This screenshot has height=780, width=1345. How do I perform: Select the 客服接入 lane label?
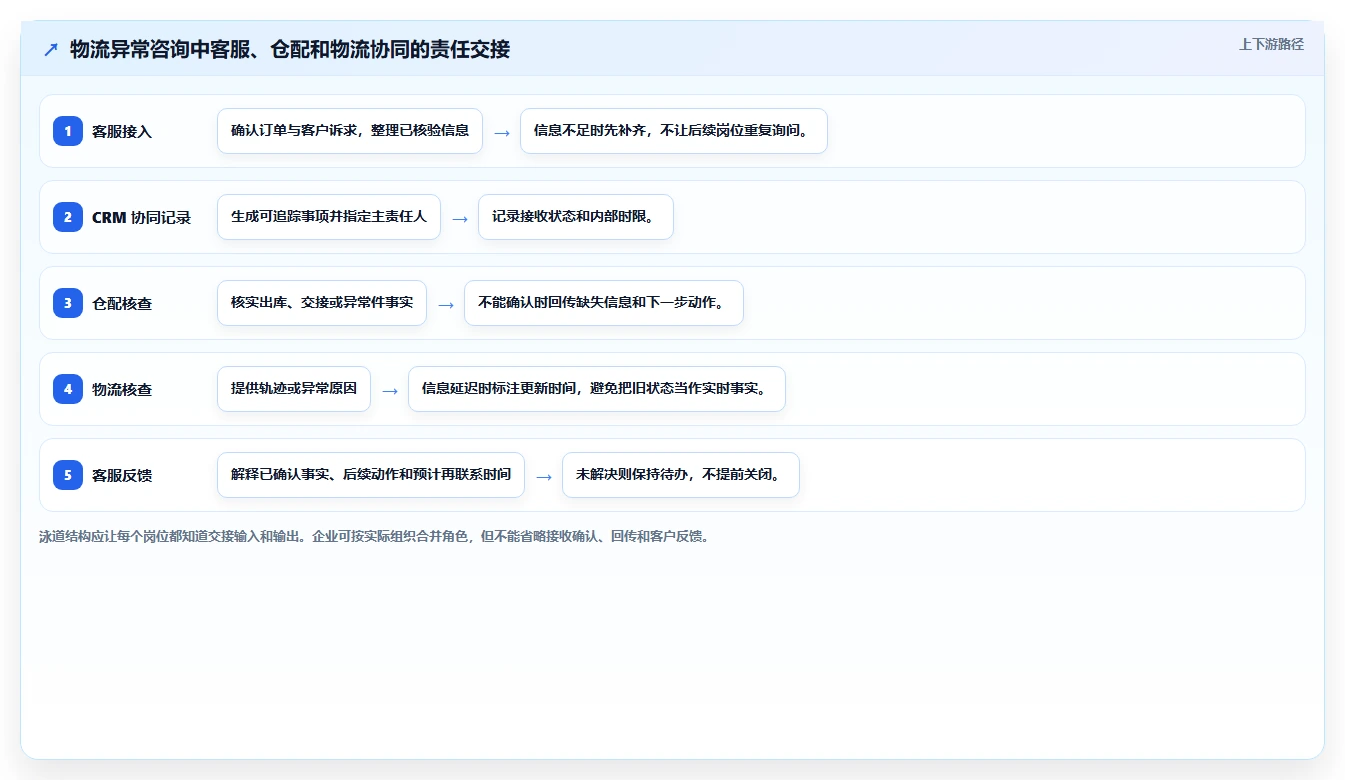tap(122, 131)
